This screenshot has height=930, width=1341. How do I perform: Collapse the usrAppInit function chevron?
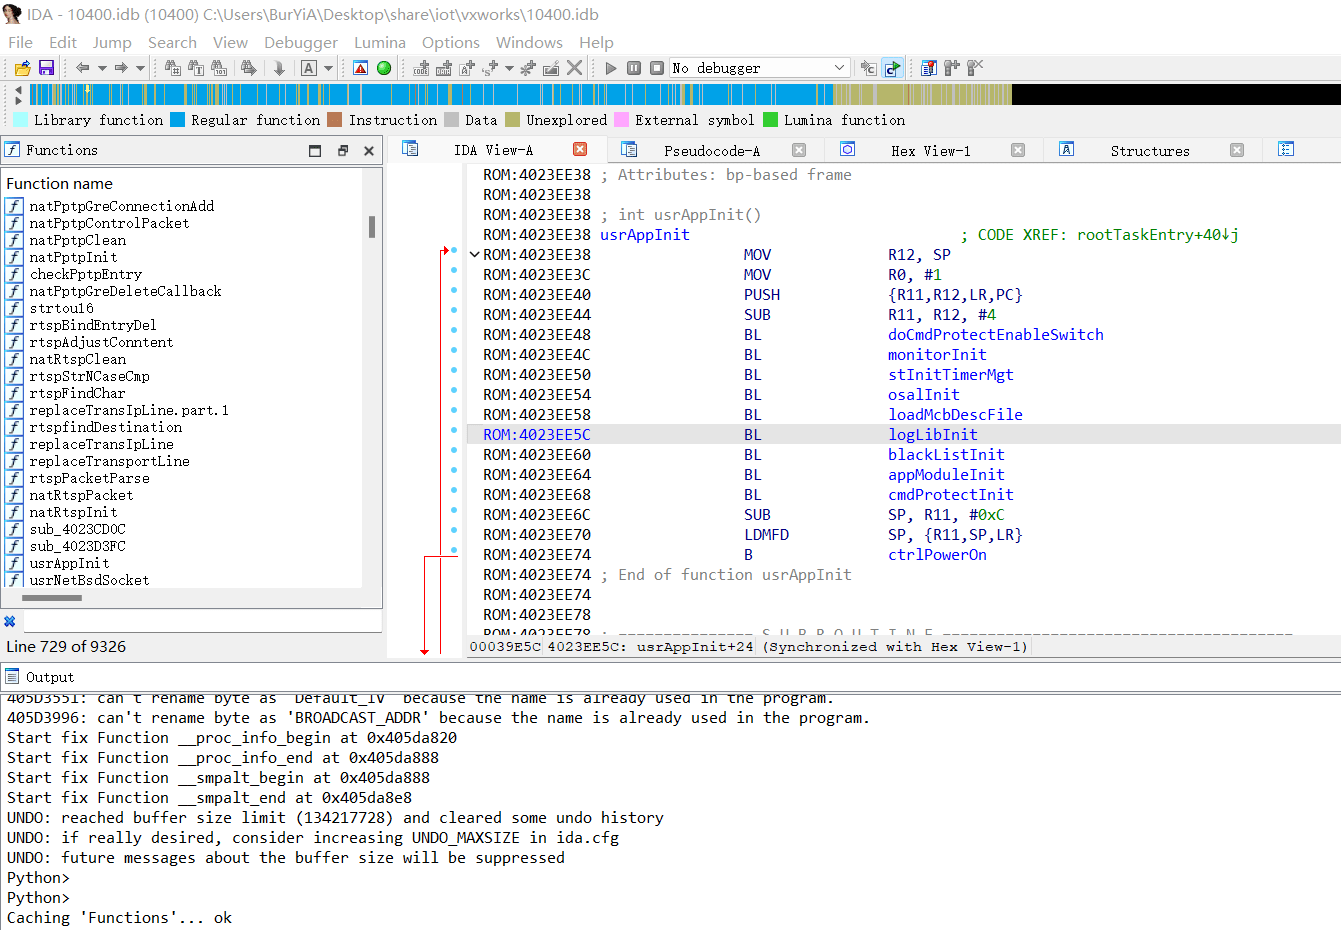tap(474, 254)
